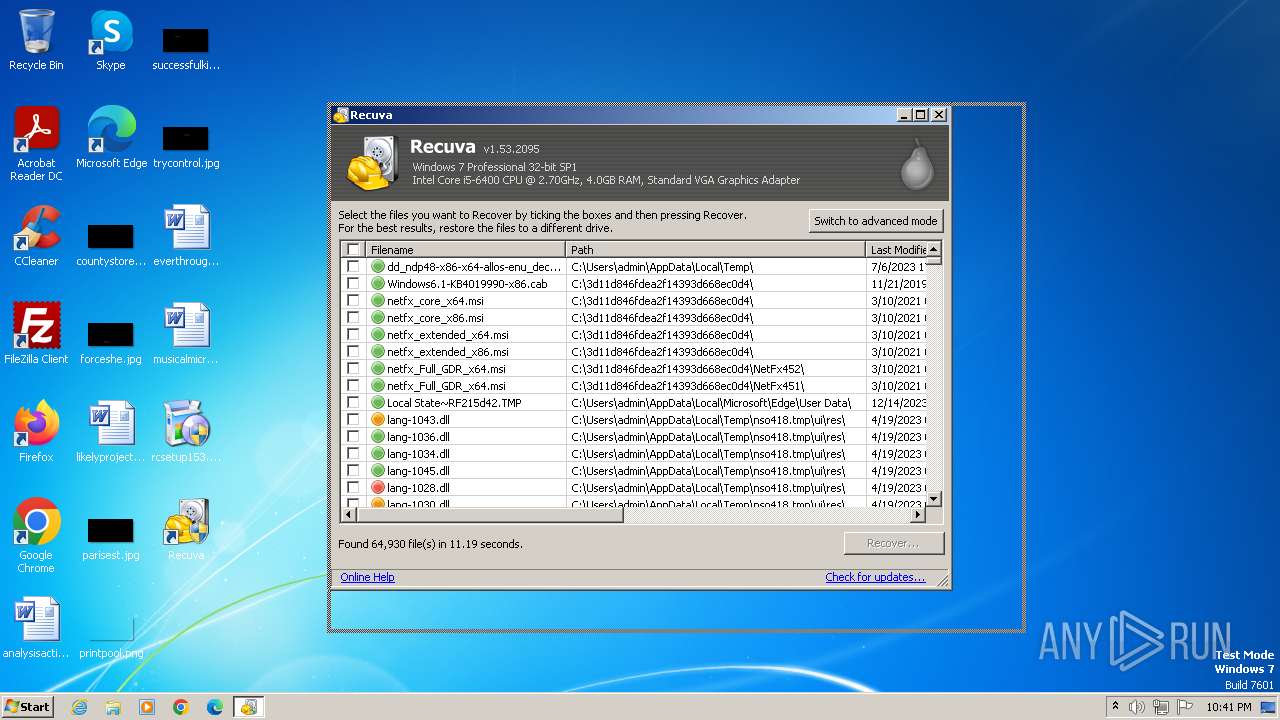Select the lang-1034.dll row

pos(634,454)
